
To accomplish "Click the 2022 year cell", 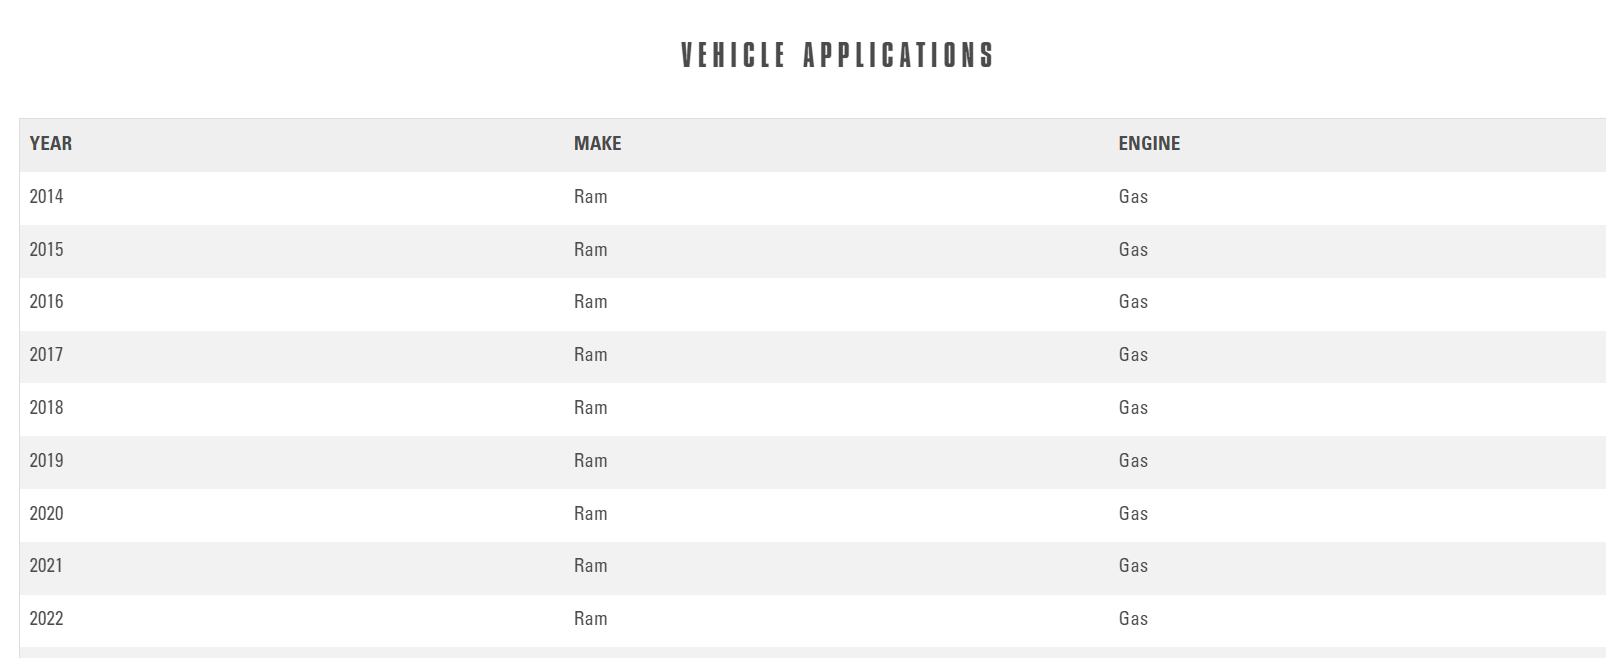I will pos(46,619).
